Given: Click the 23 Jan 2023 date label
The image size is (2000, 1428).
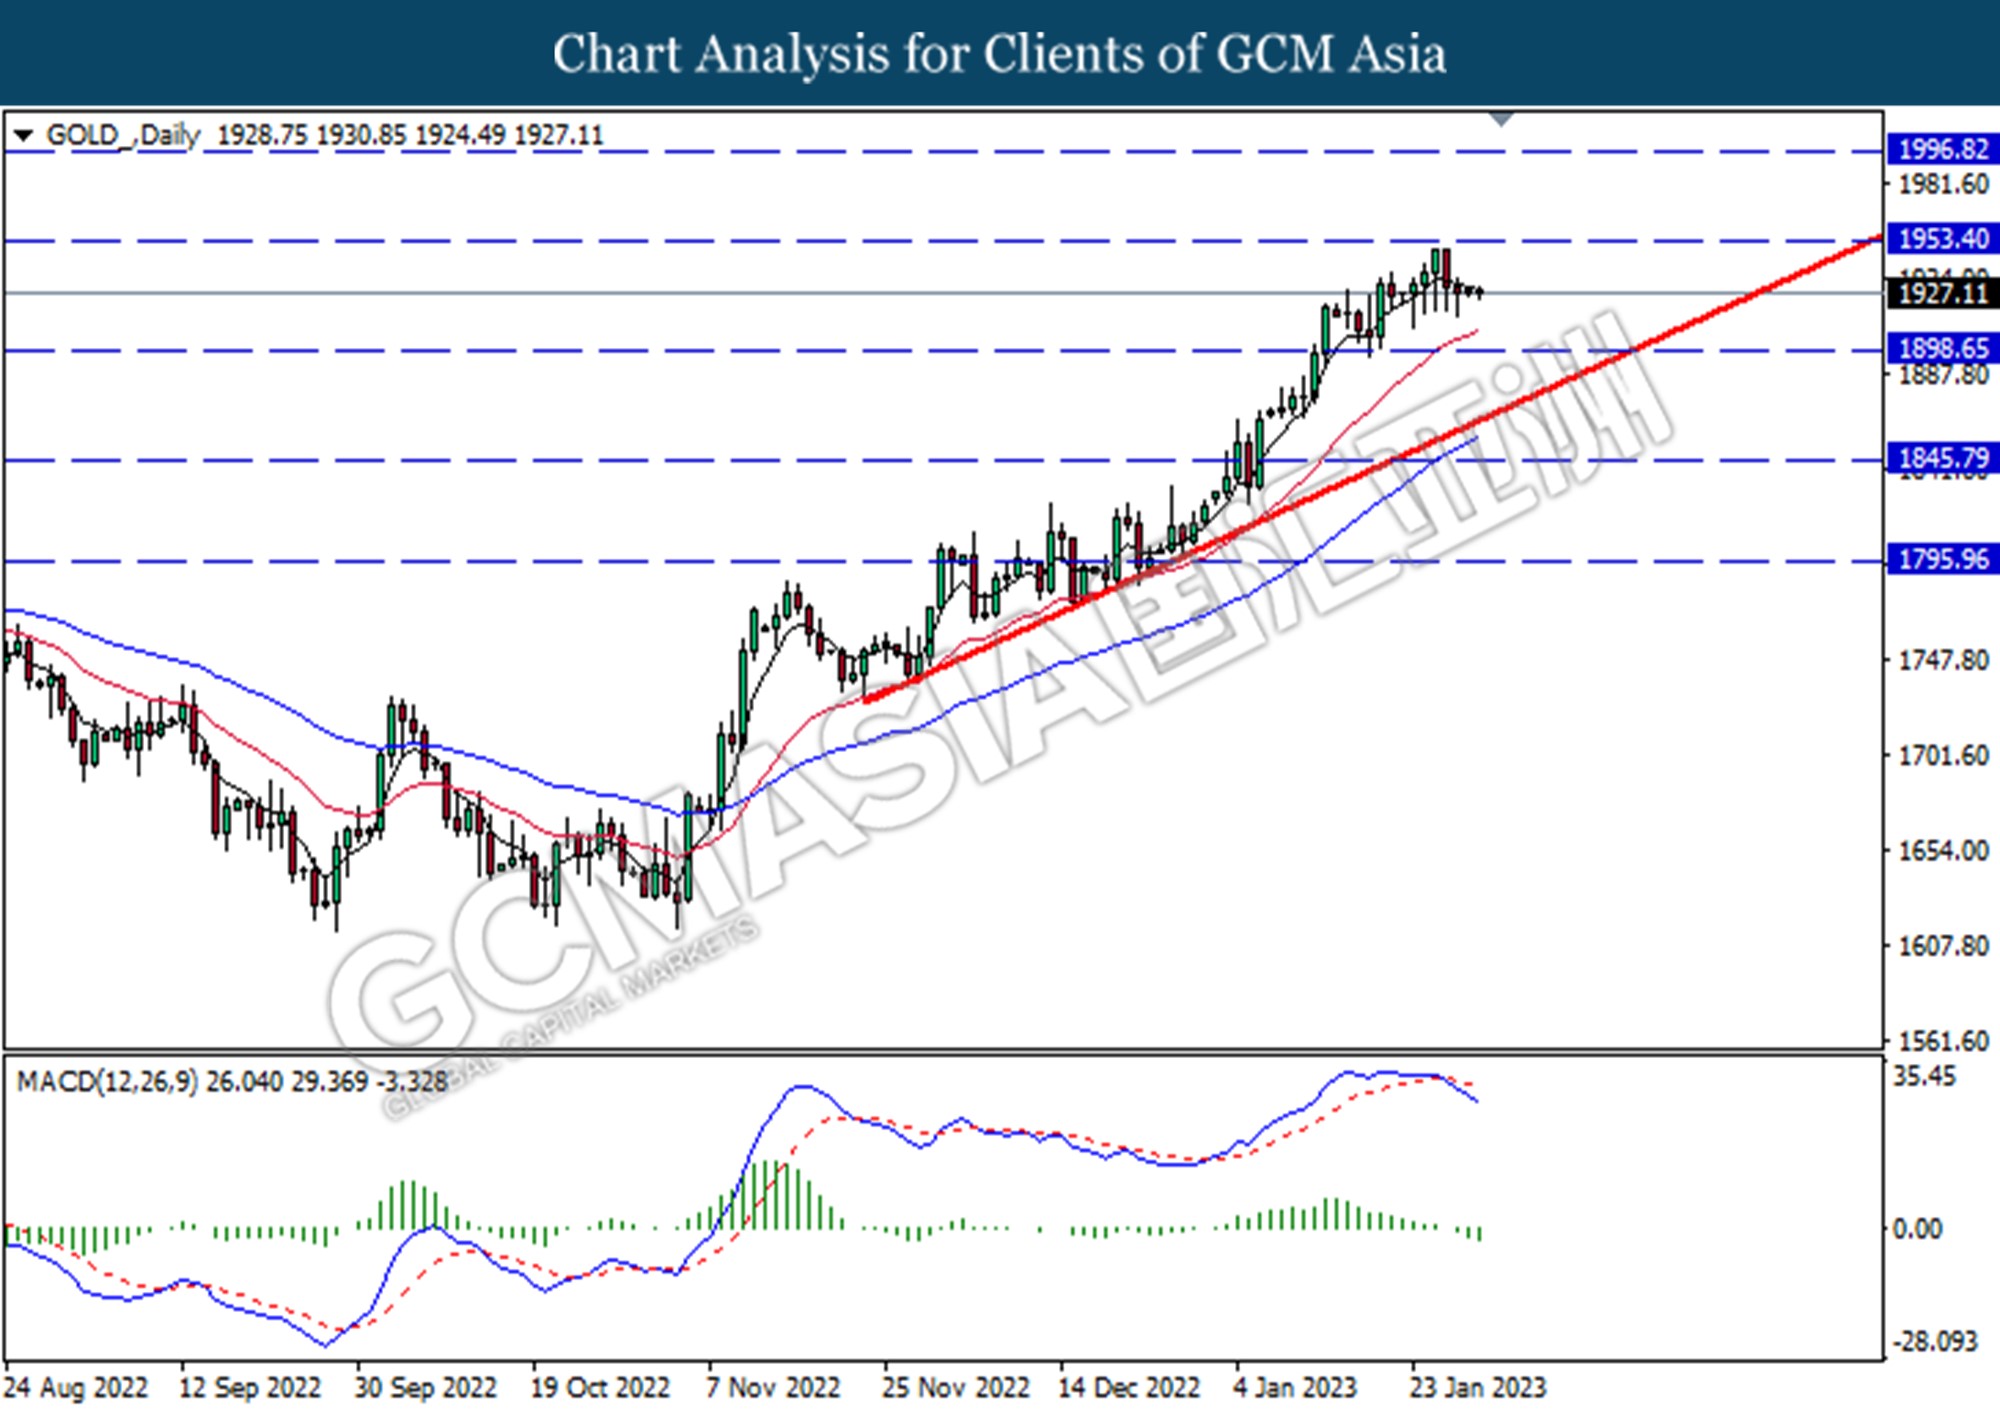Looking at the screenshot, I should coord(1478,1388).
